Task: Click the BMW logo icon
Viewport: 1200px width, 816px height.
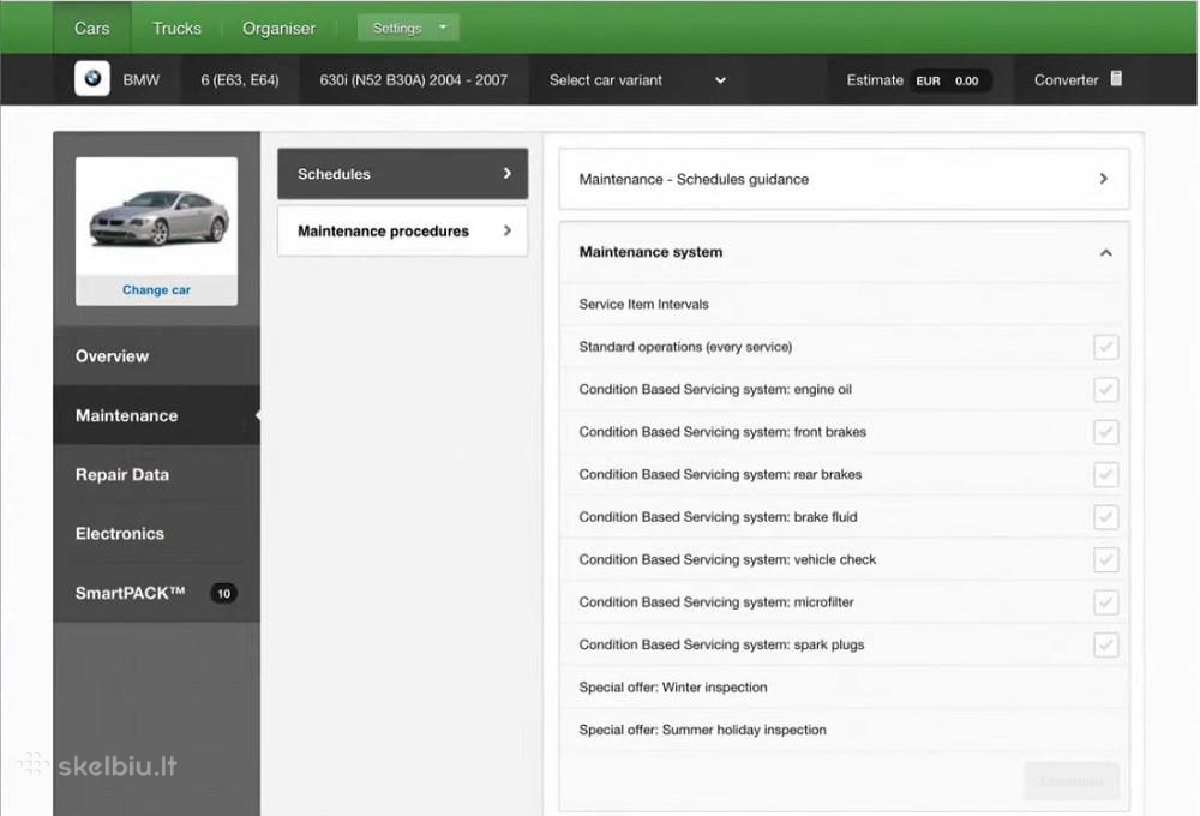Action: pos(92,79)
